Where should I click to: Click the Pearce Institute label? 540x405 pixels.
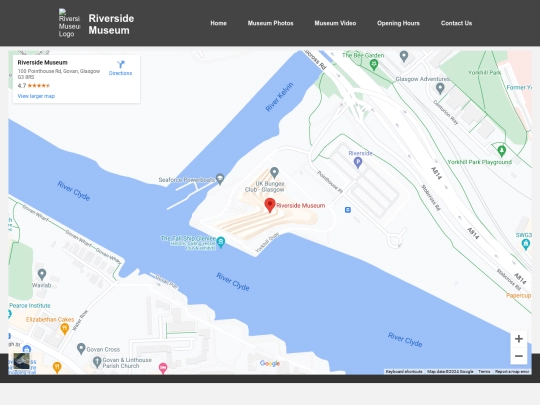[x=30, y=305]
